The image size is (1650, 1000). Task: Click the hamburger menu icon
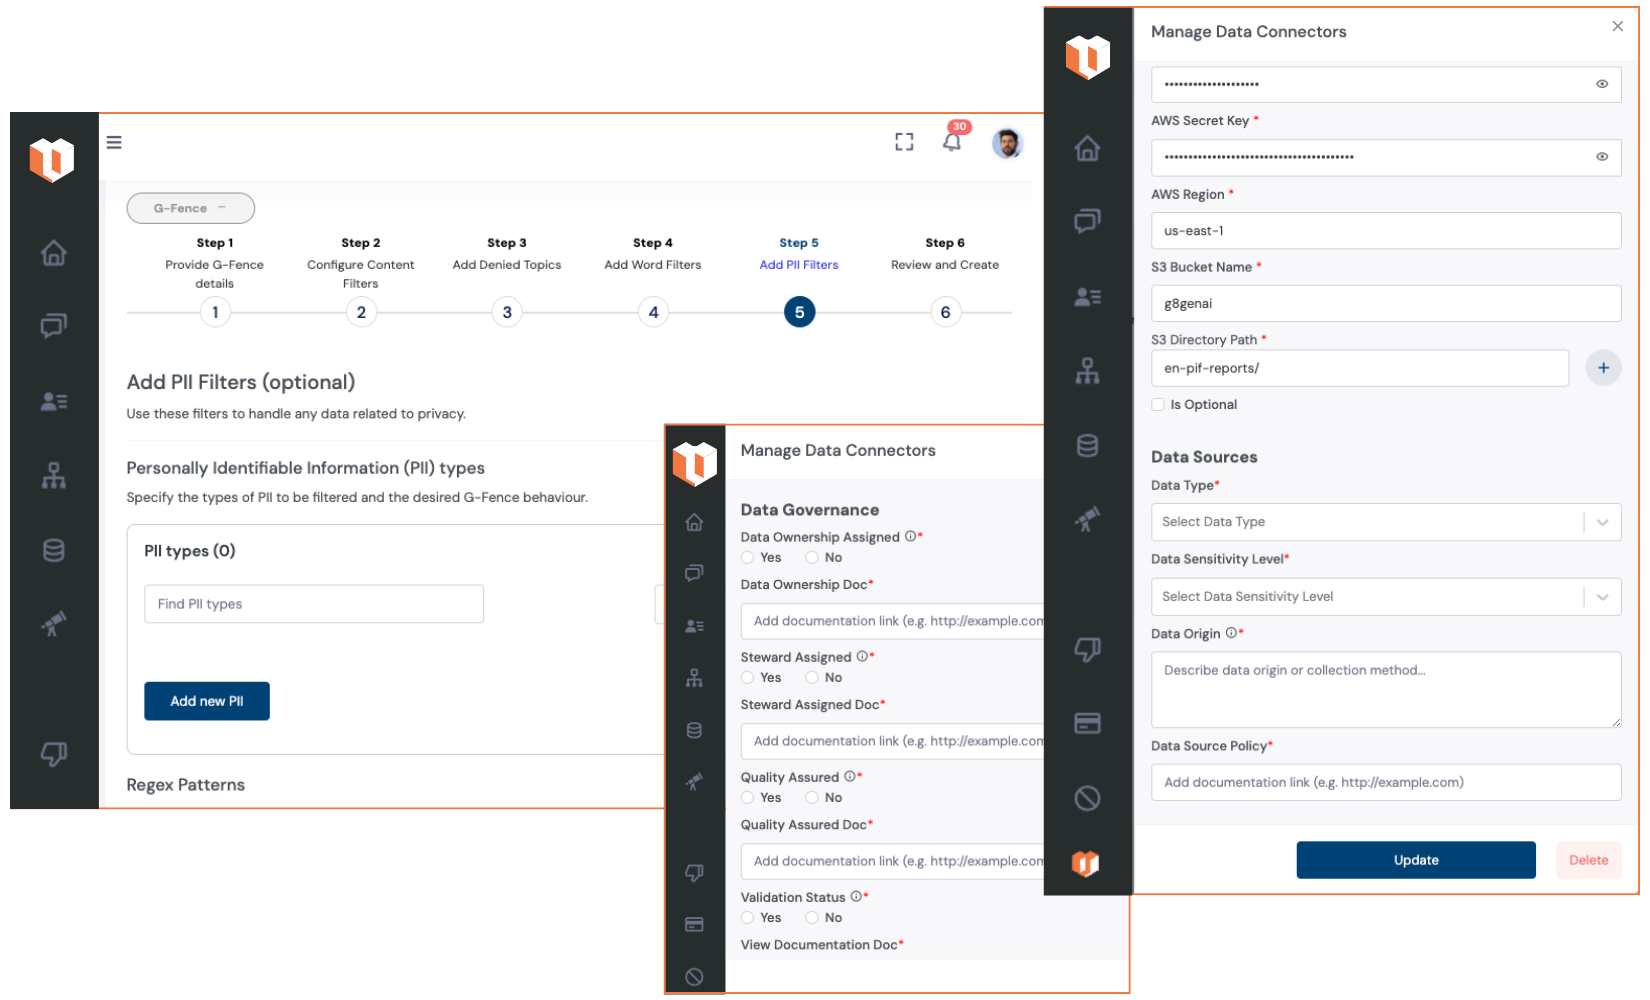114,142
